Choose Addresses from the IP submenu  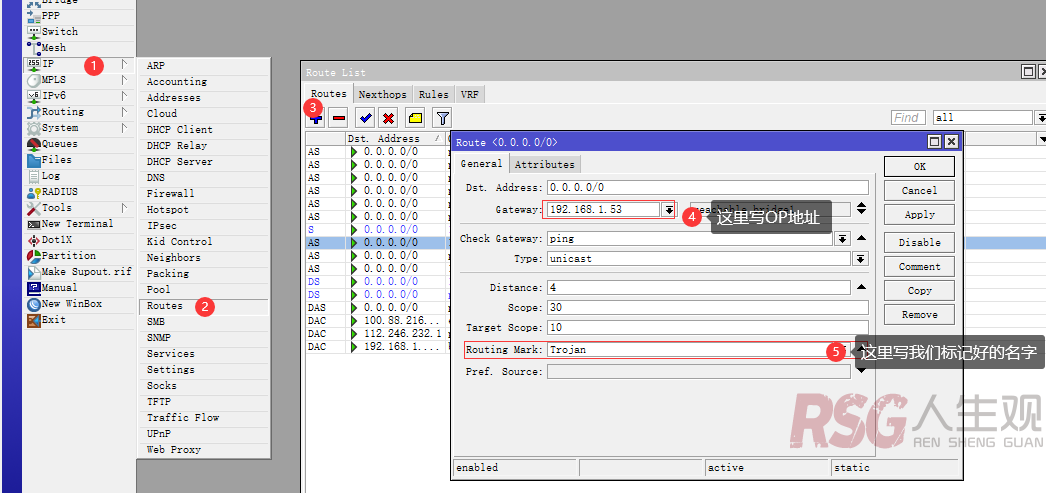203,97
